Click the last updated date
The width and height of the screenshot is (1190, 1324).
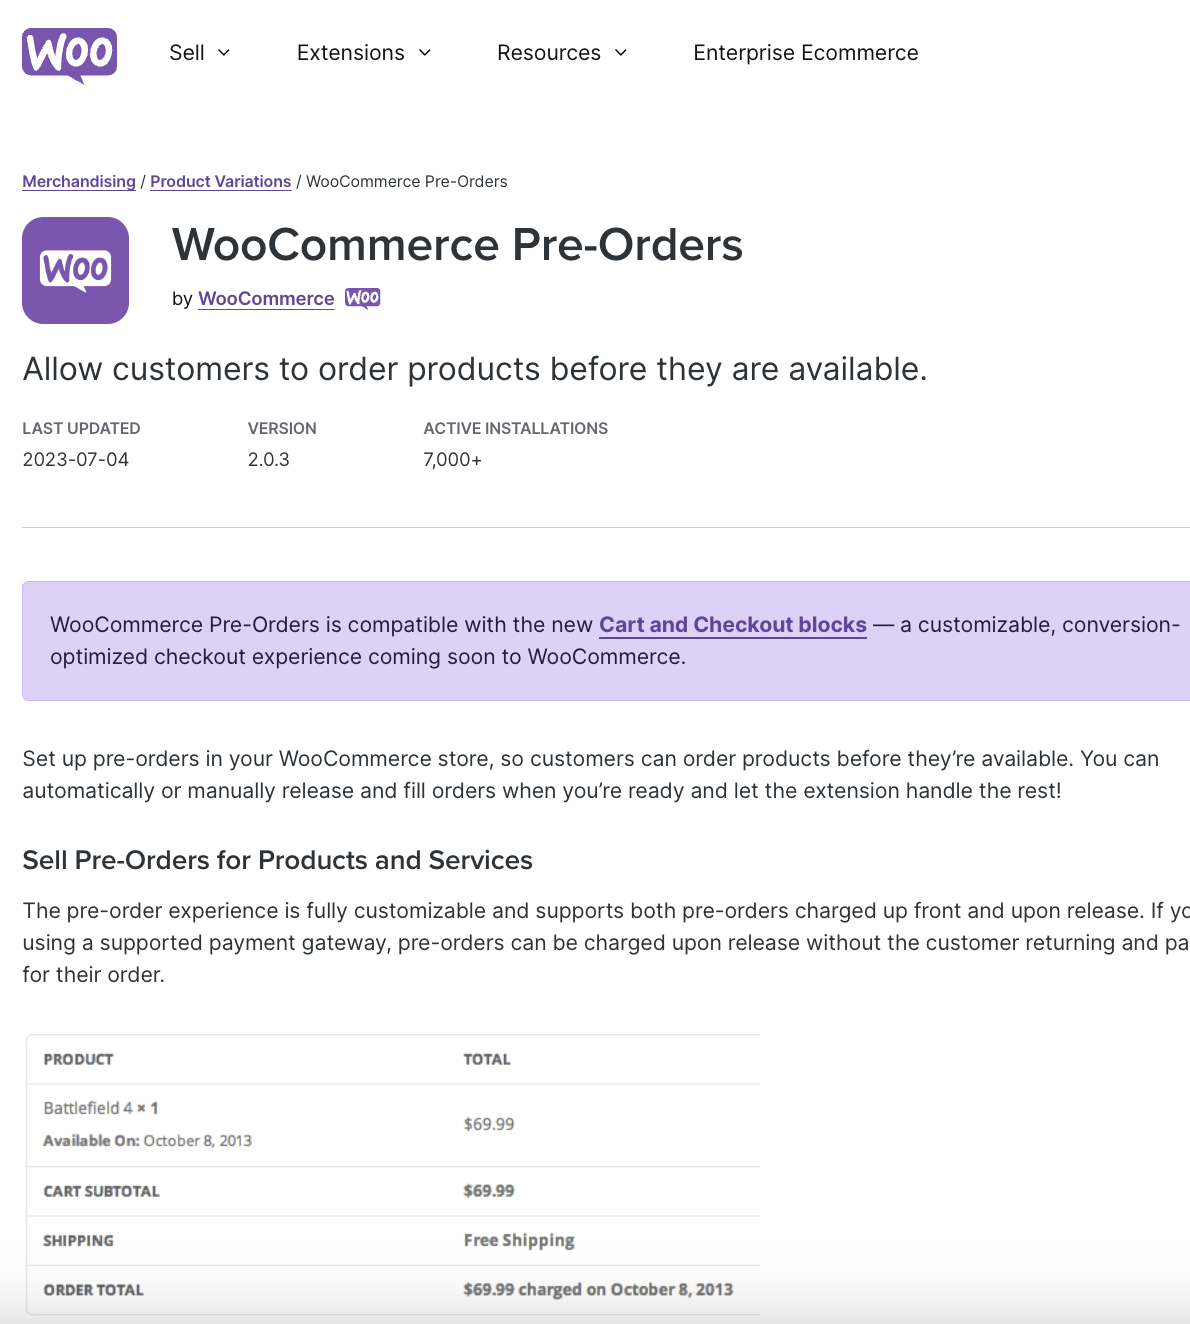click(x=76, y=459)
